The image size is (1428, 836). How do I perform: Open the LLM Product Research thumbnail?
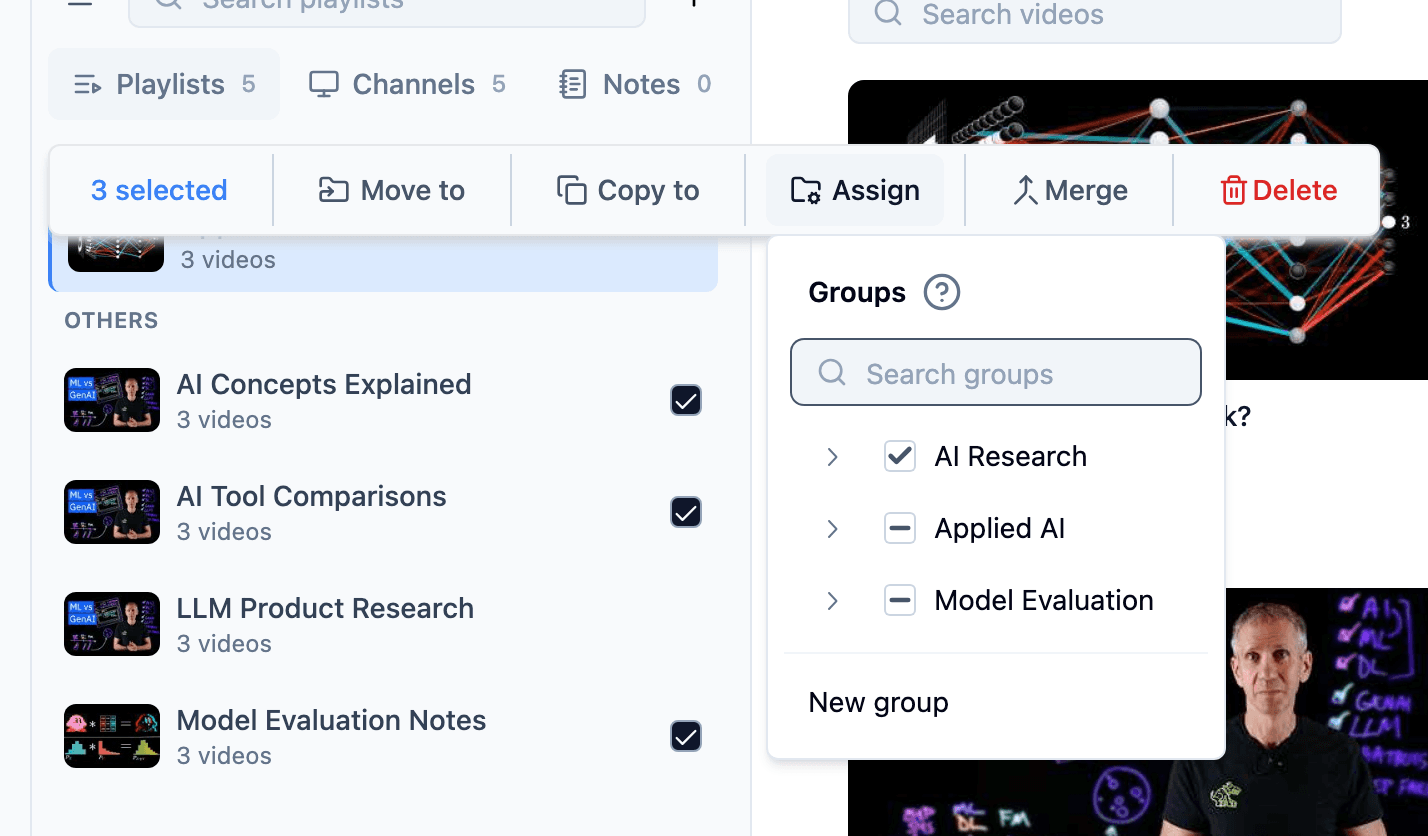112,624
